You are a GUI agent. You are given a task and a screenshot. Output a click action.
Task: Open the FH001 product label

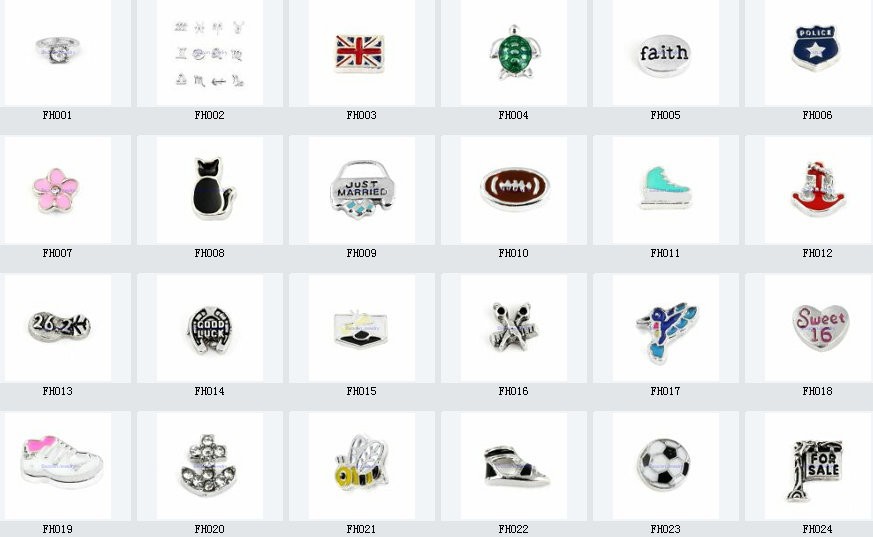[x=57, y=115]
